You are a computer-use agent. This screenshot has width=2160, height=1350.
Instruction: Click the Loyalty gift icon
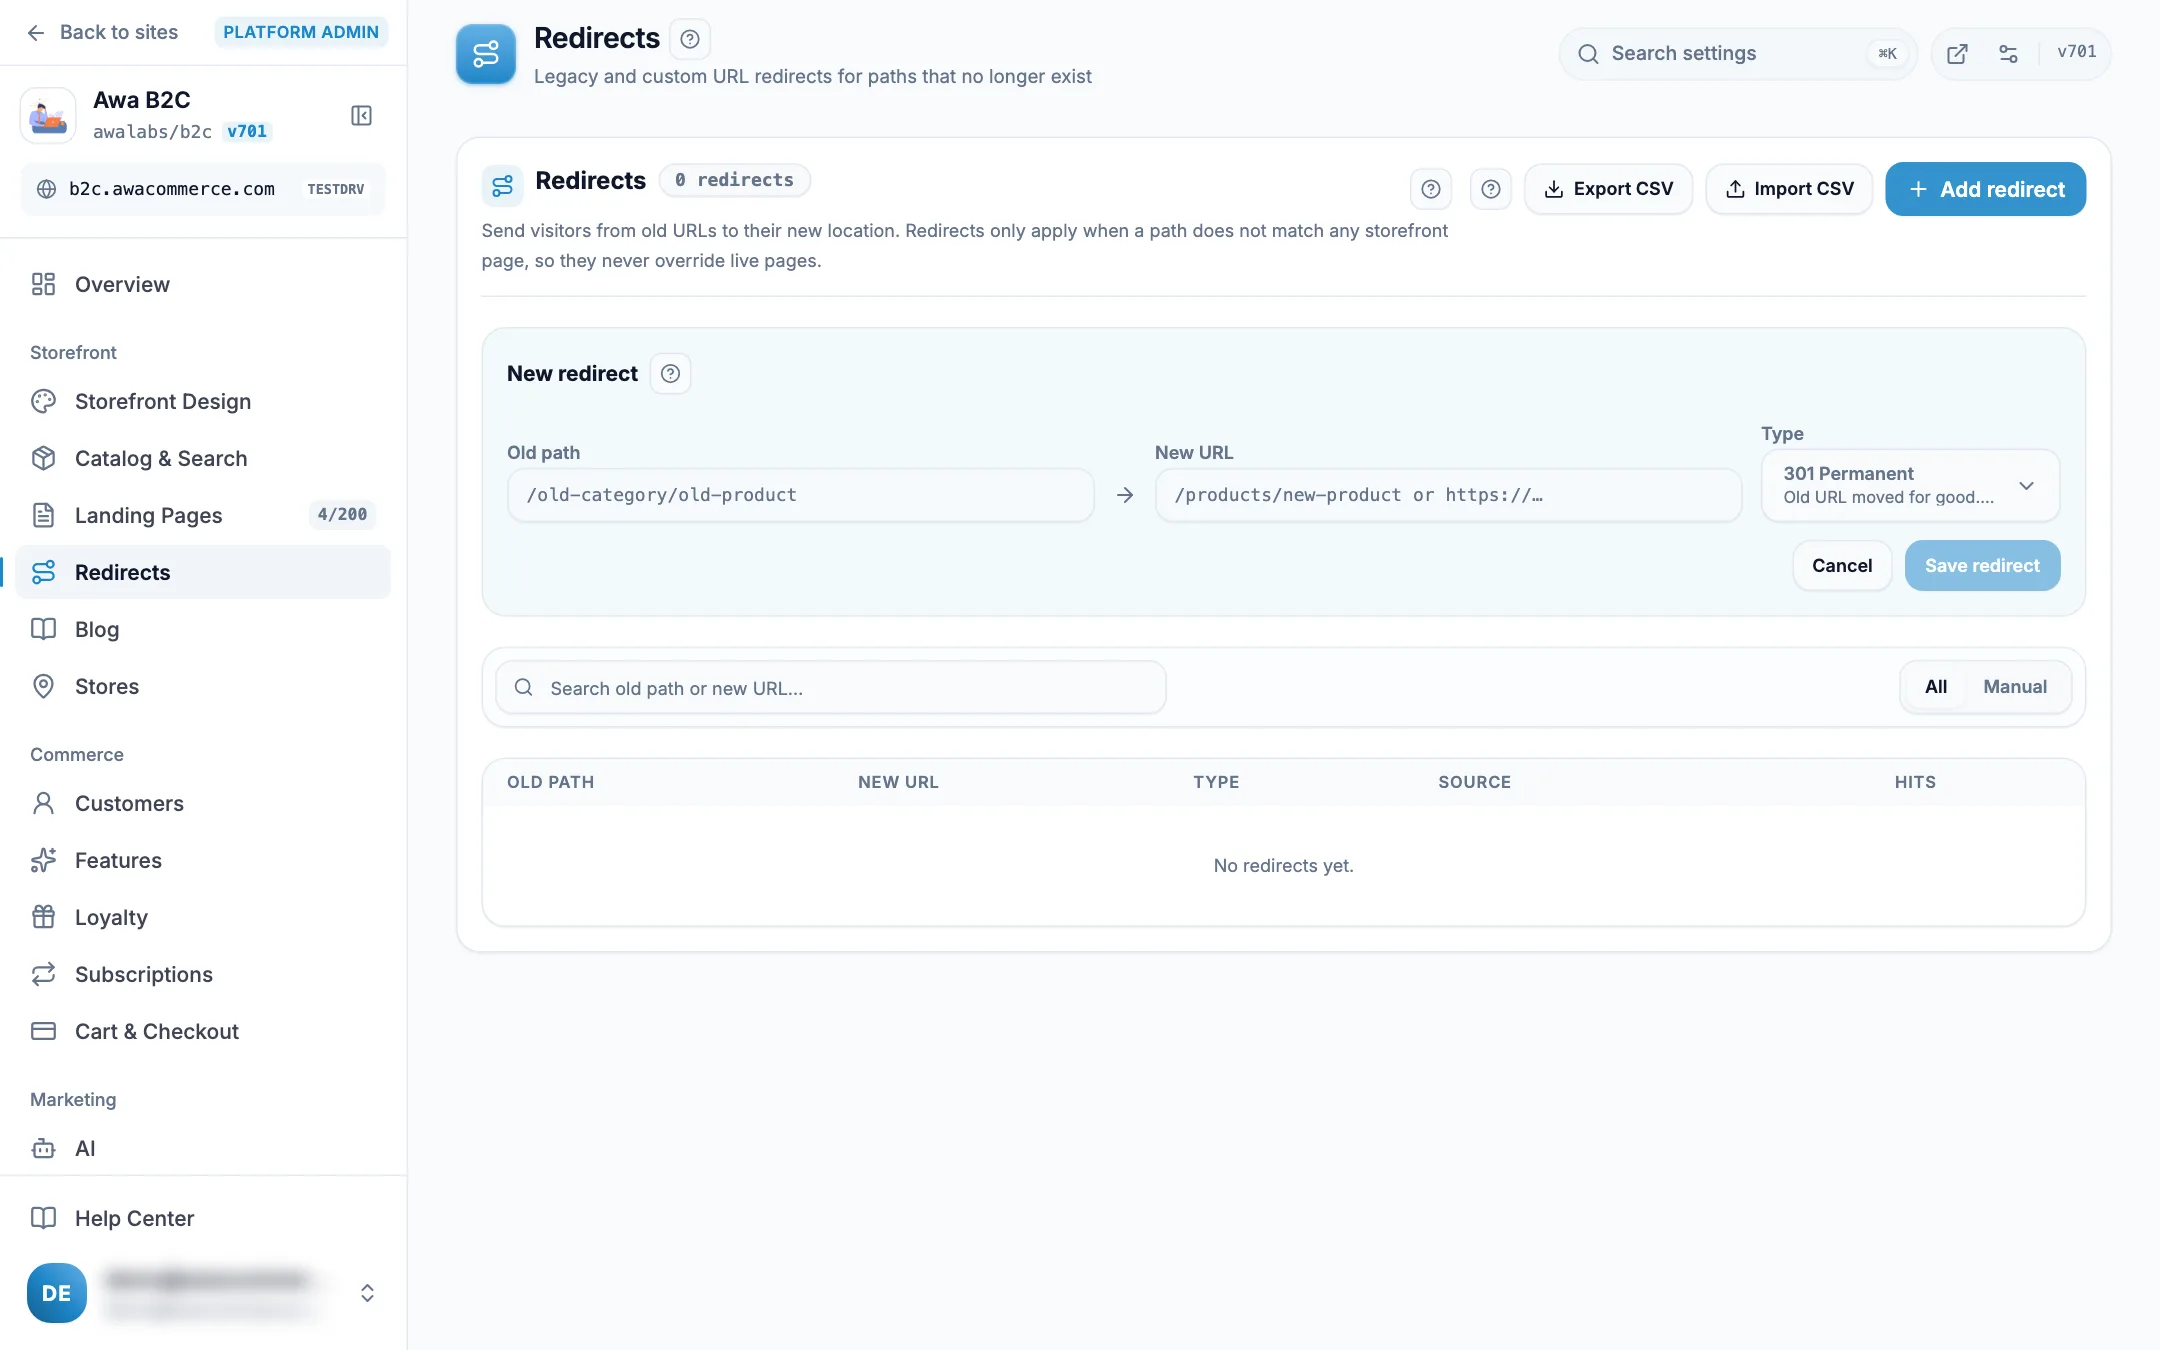(43, 917)
